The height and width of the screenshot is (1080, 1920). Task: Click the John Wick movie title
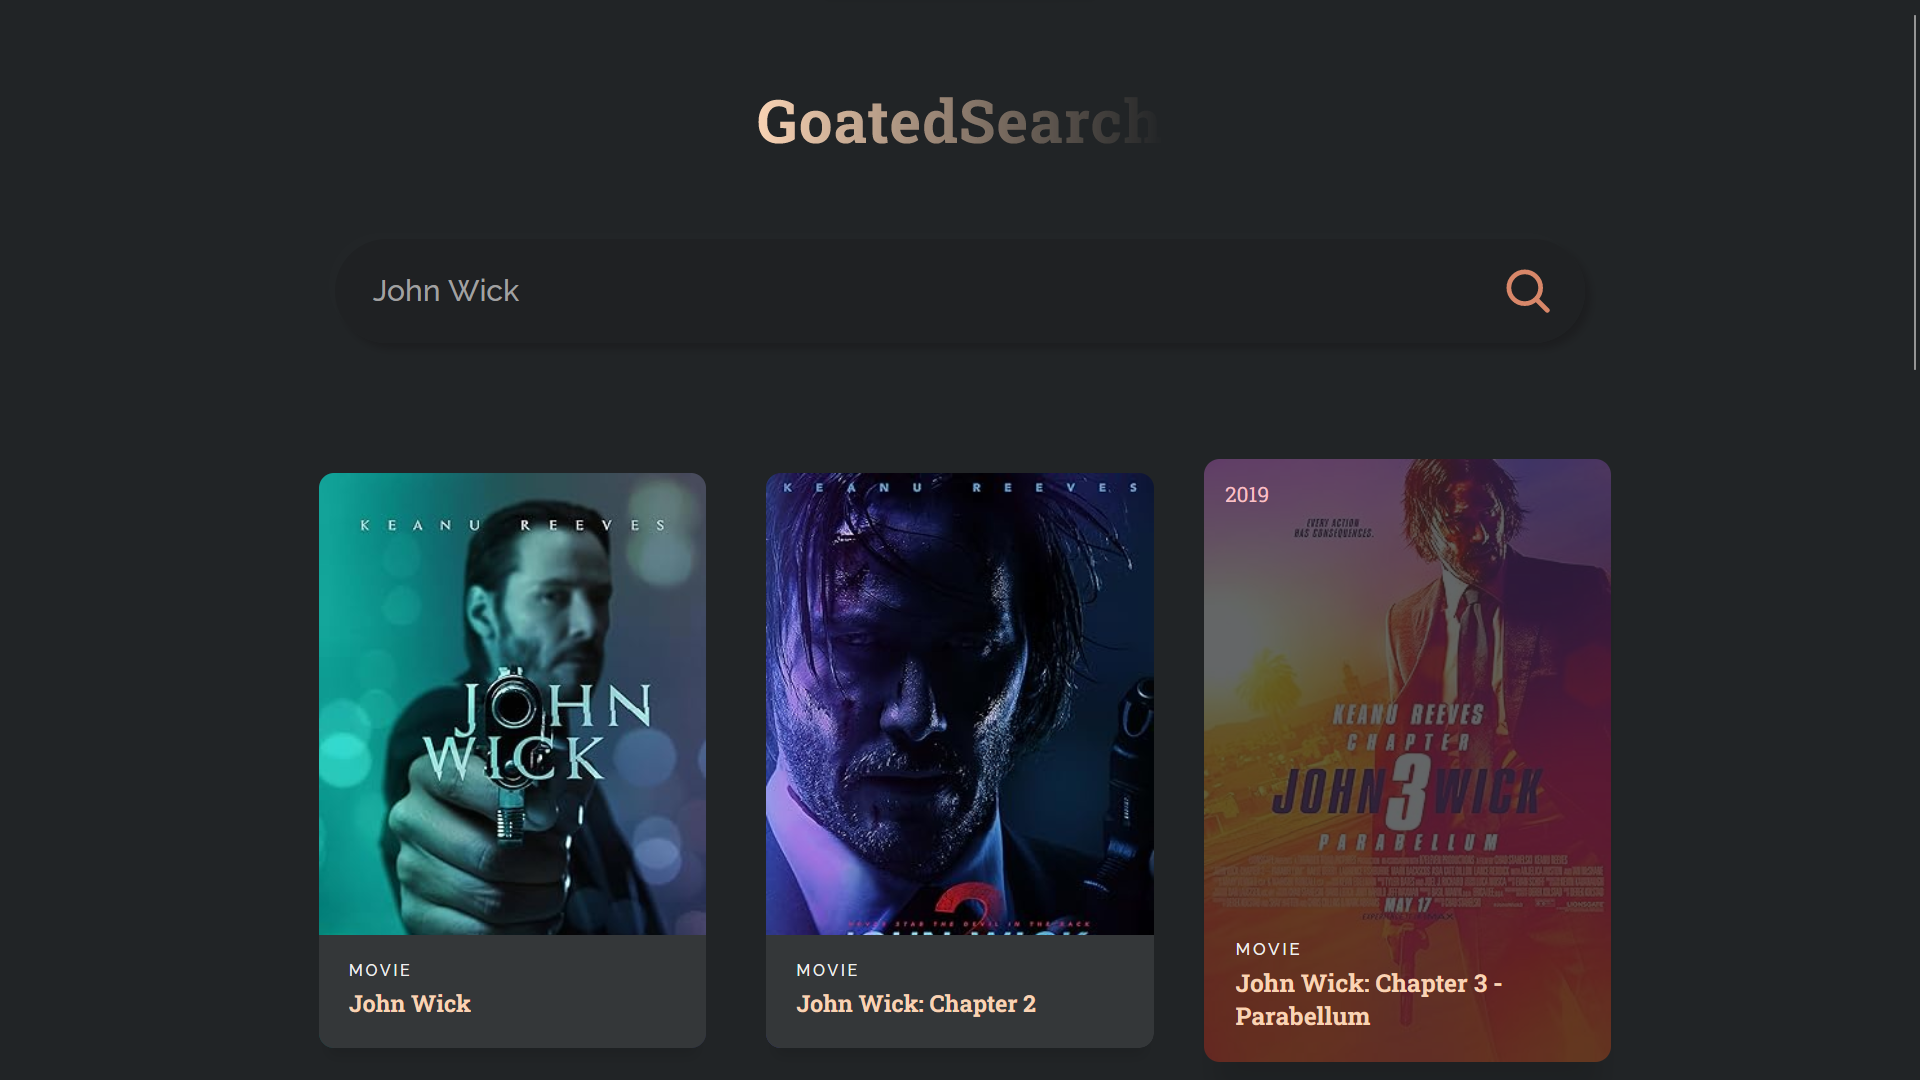[x=409, y=1003]
